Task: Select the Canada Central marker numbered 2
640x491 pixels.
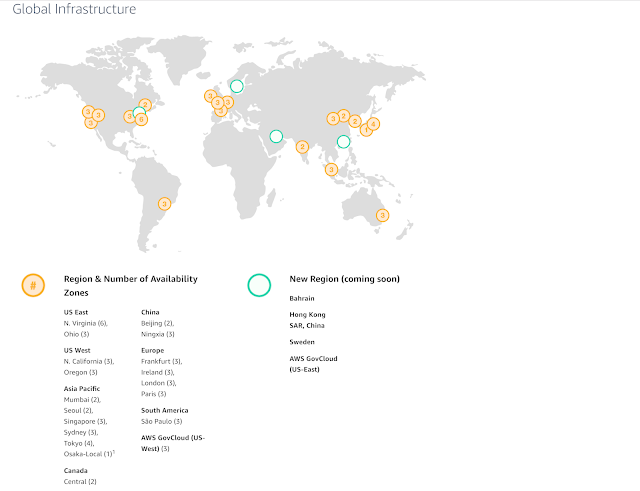Action: coord(145,105)
